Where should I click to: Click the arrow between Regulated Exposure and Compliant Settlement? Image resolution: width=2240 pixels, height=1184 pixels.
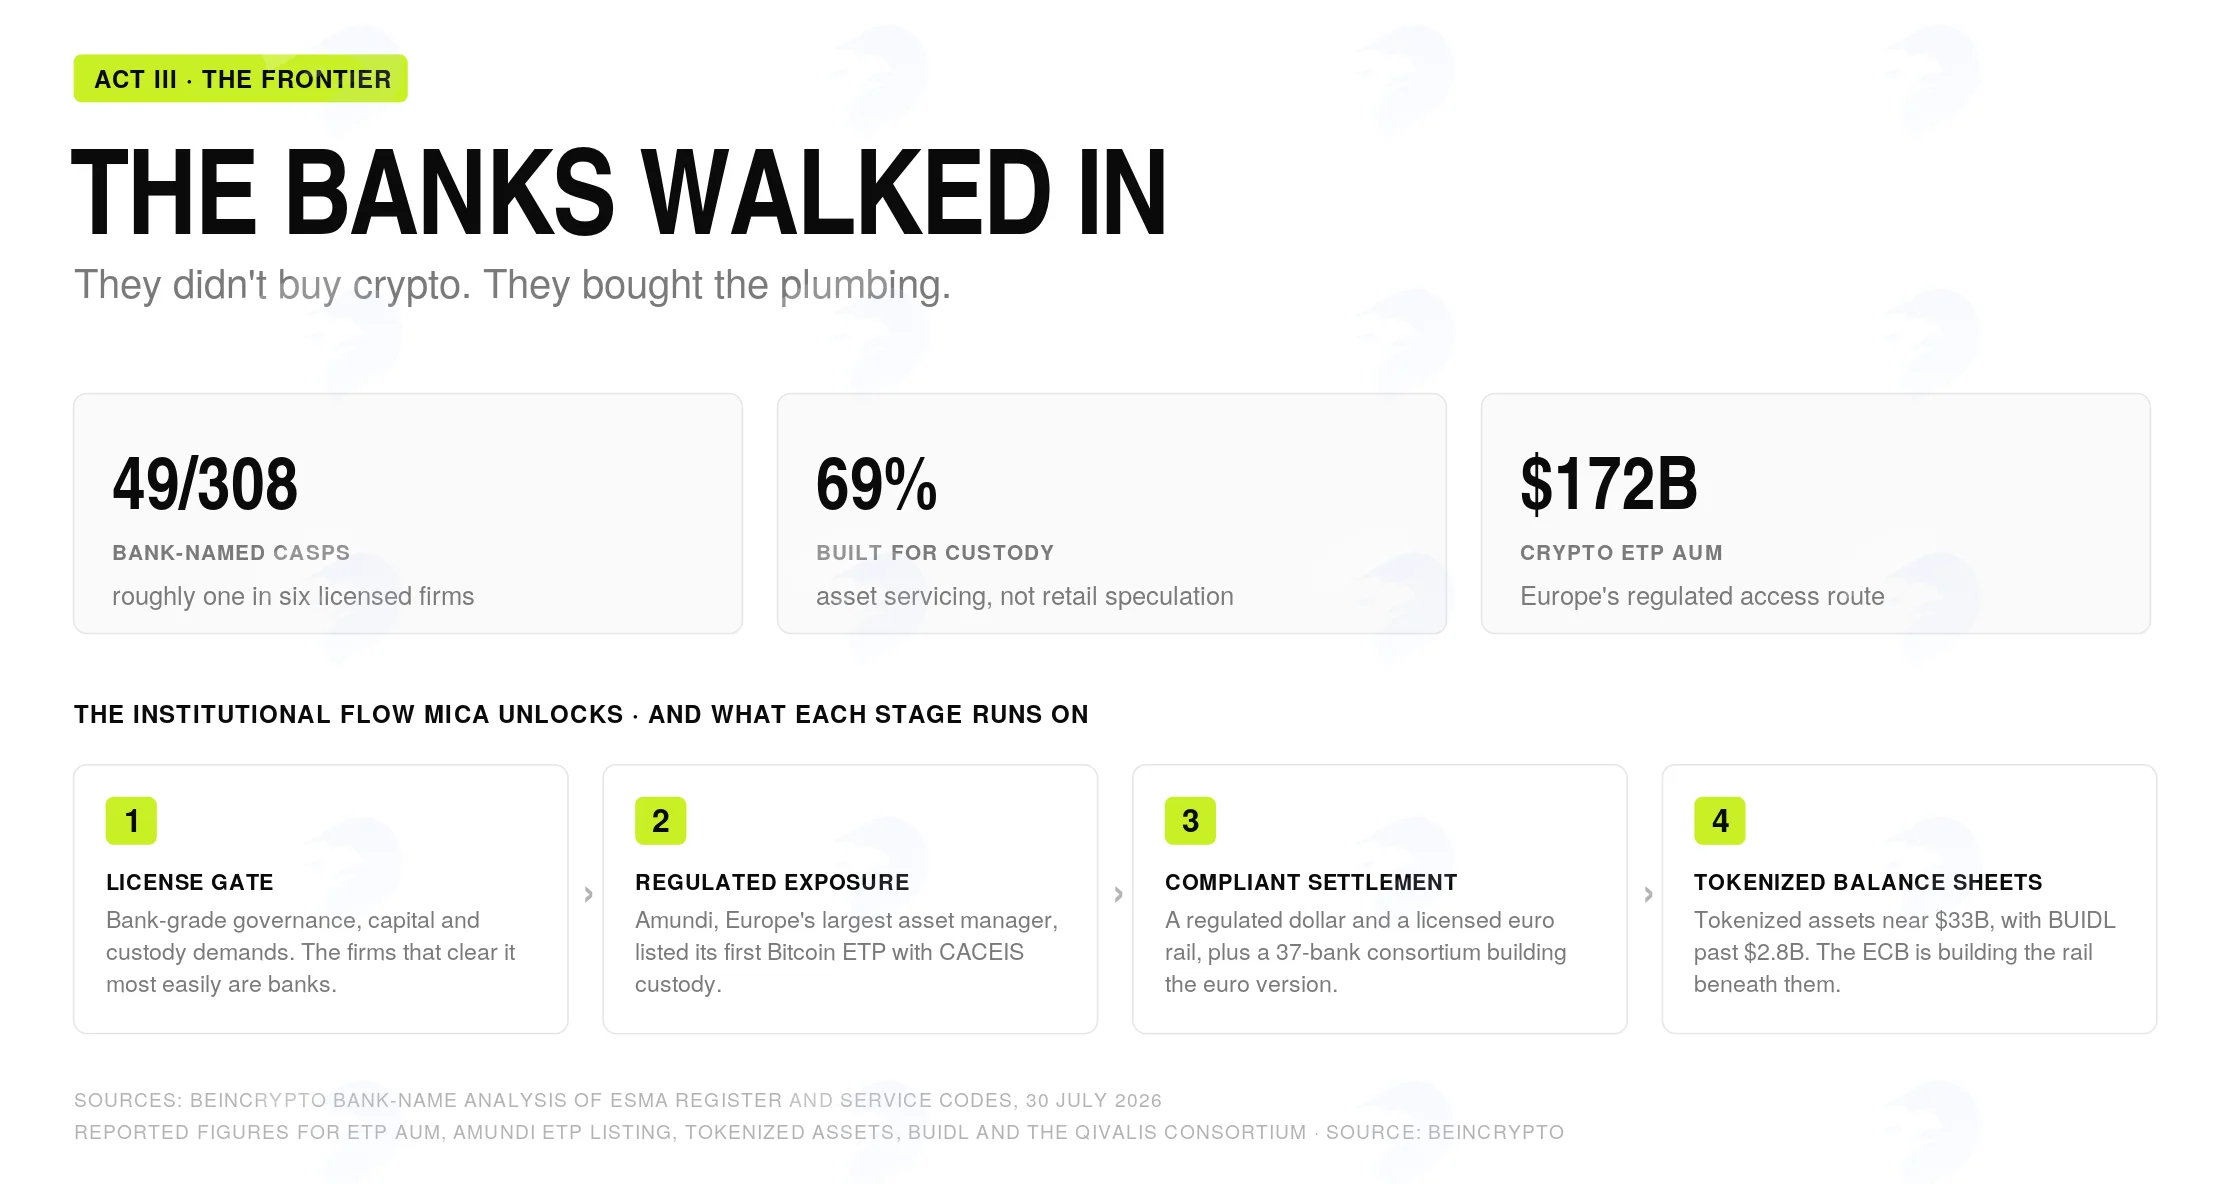click(1118, 894)
